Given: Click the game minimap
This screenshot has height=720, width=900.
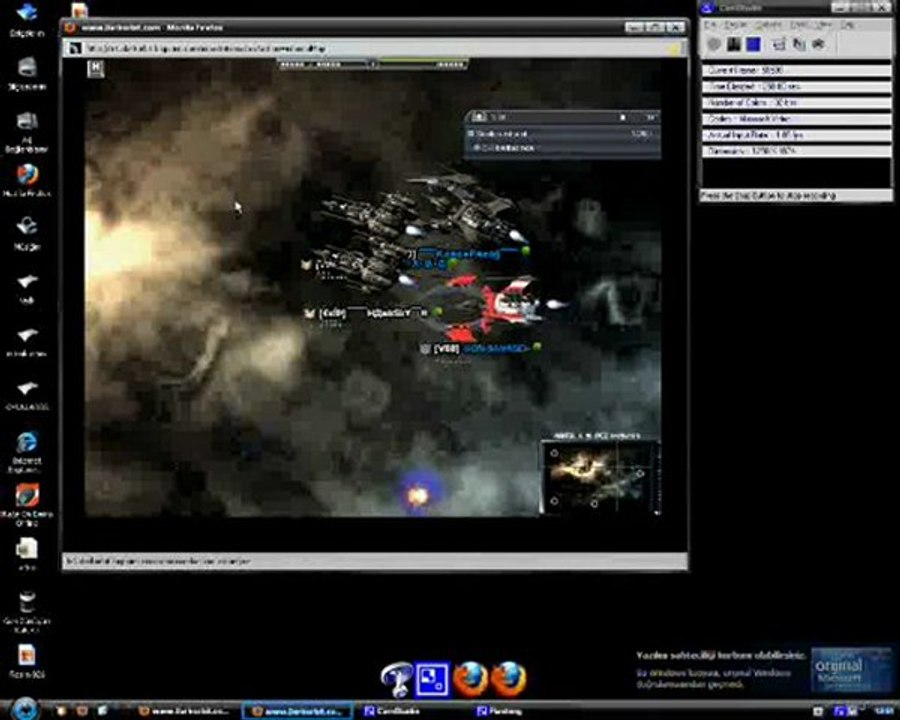Looking at the screenshot, I should (x=600, y=478).
